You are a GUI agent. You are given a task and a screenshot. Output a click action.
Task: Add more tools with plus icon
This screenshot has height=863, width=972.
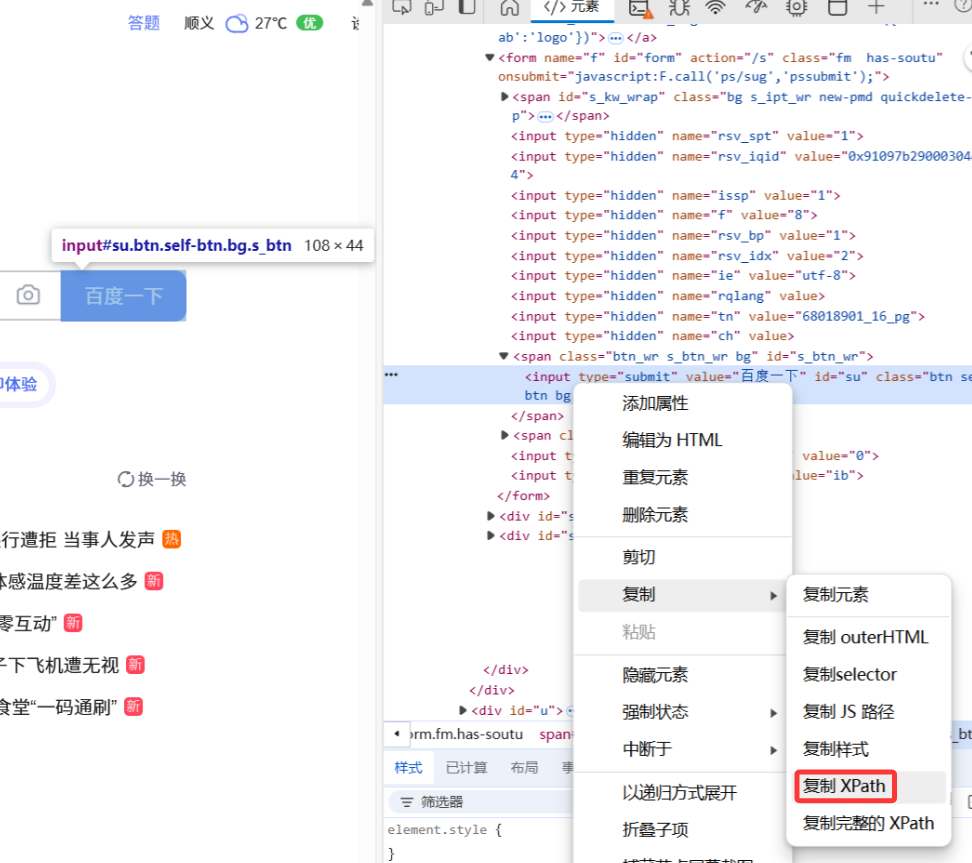pos(876,7)
